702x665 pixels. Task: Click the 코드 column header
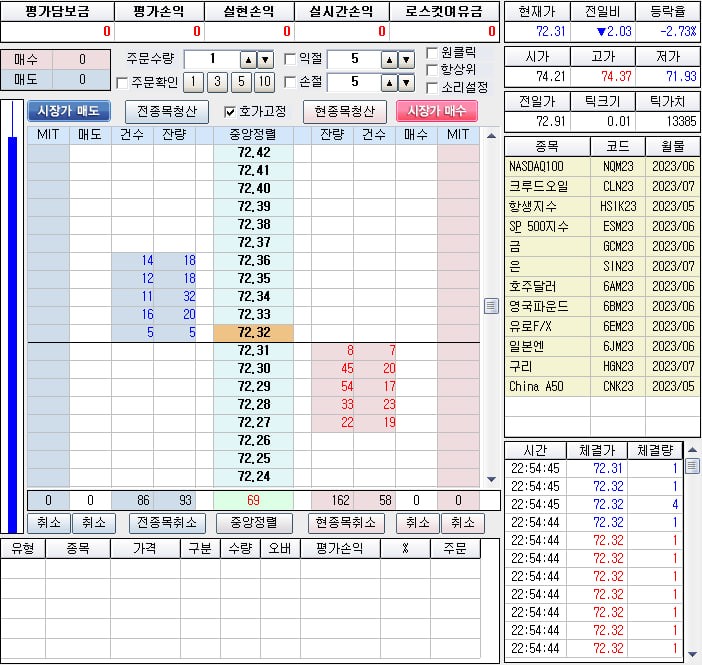click(618, 146)
